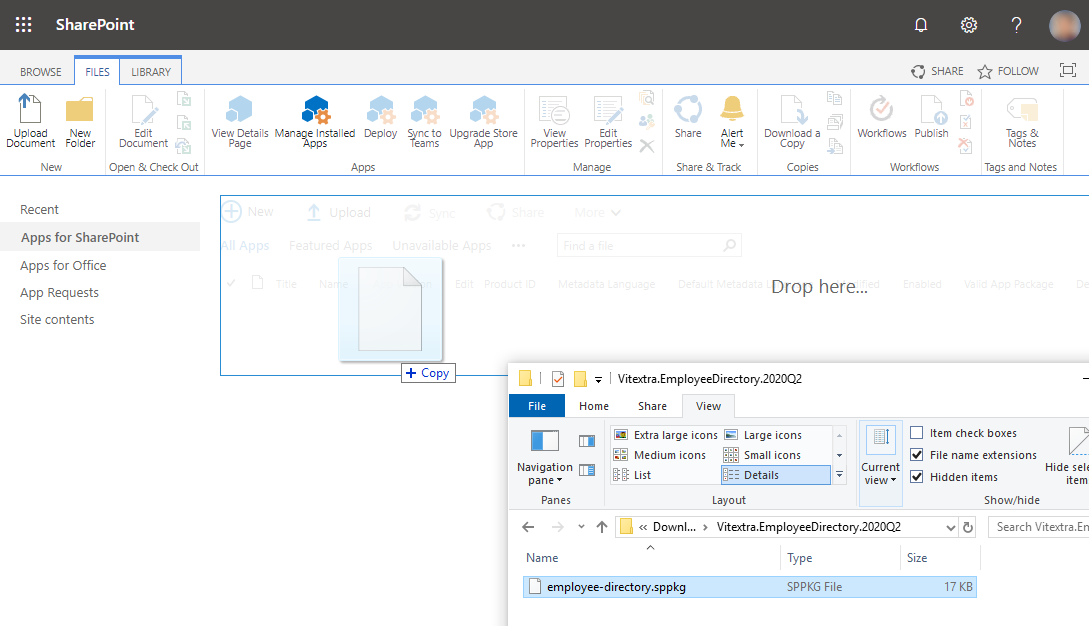Image resolution: width=1089 pixels, height=626 pixels.
Task: Open the help question mark icon
Action: (1016, 25)
